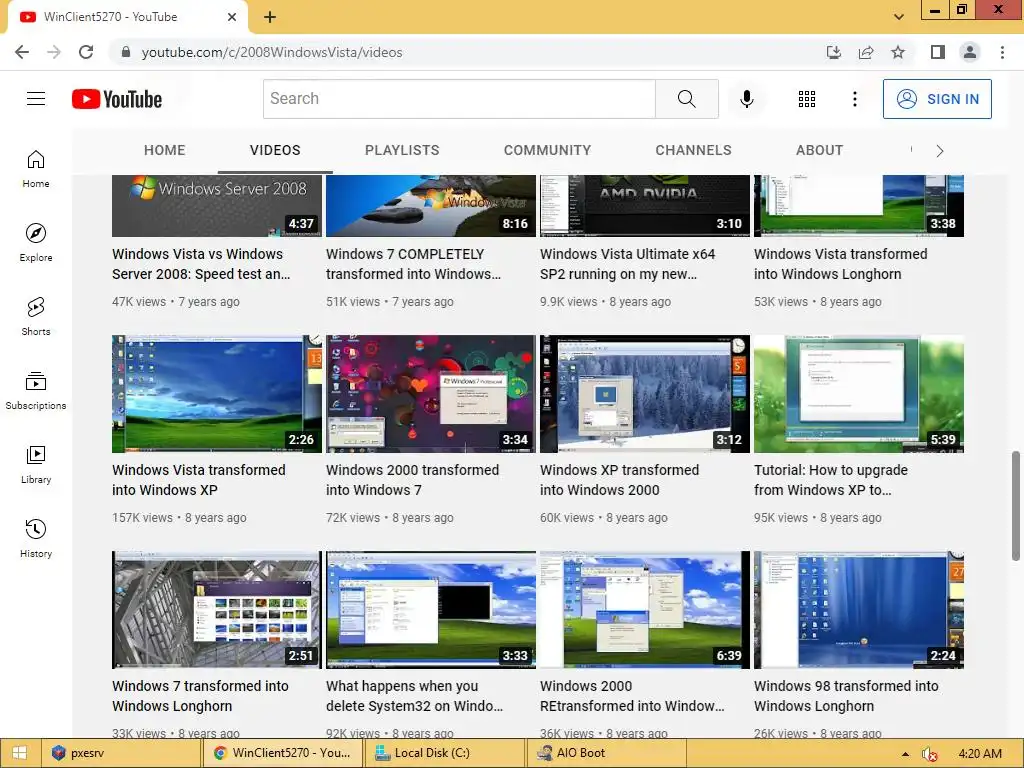Reload the page with the refresh icon

click(x=86, y=52)
